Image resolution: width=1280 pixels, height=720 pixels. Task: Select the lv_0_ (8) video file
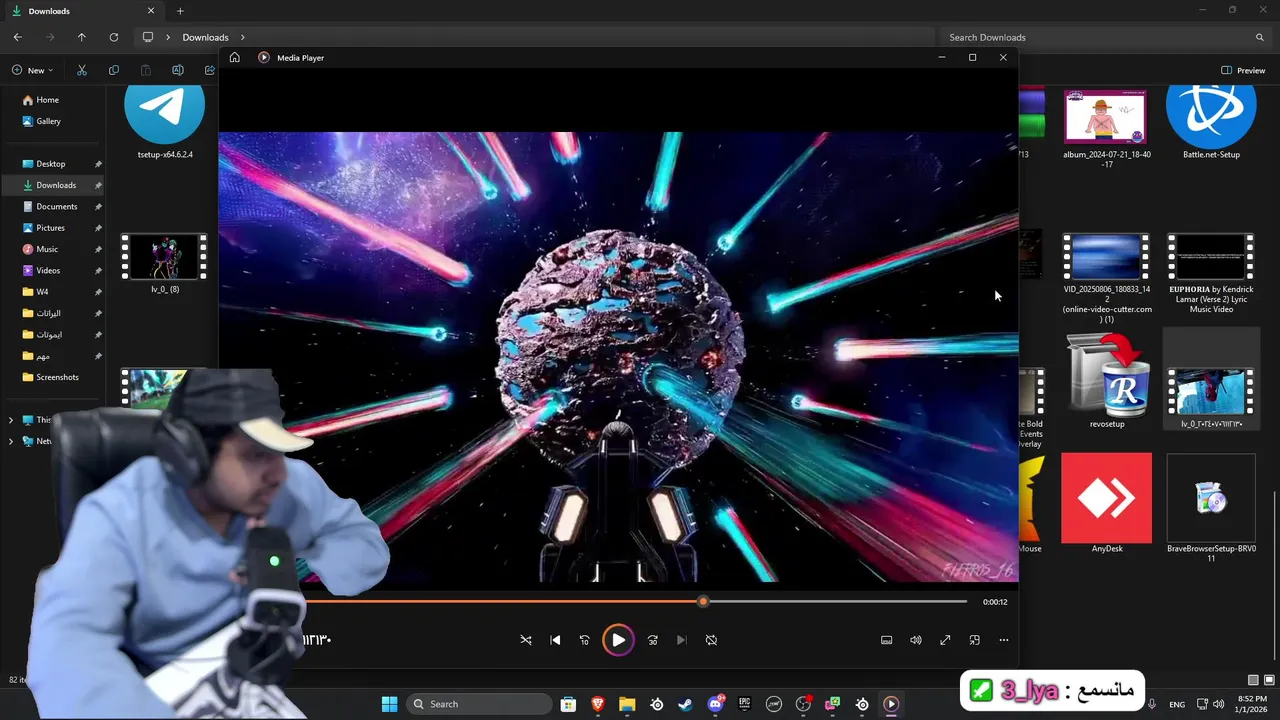coord(165,264)
